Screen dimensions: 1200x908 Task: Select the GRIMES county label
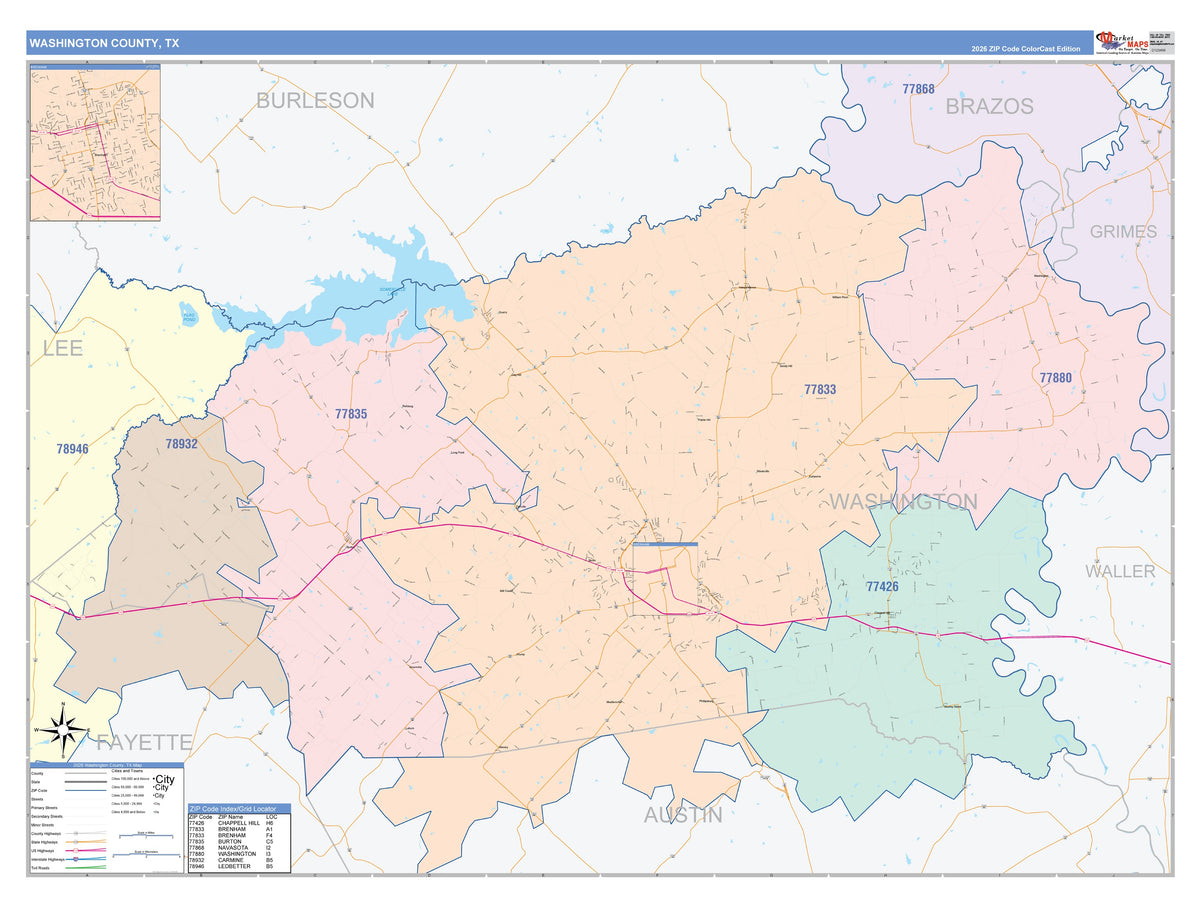pos(1123,231)
